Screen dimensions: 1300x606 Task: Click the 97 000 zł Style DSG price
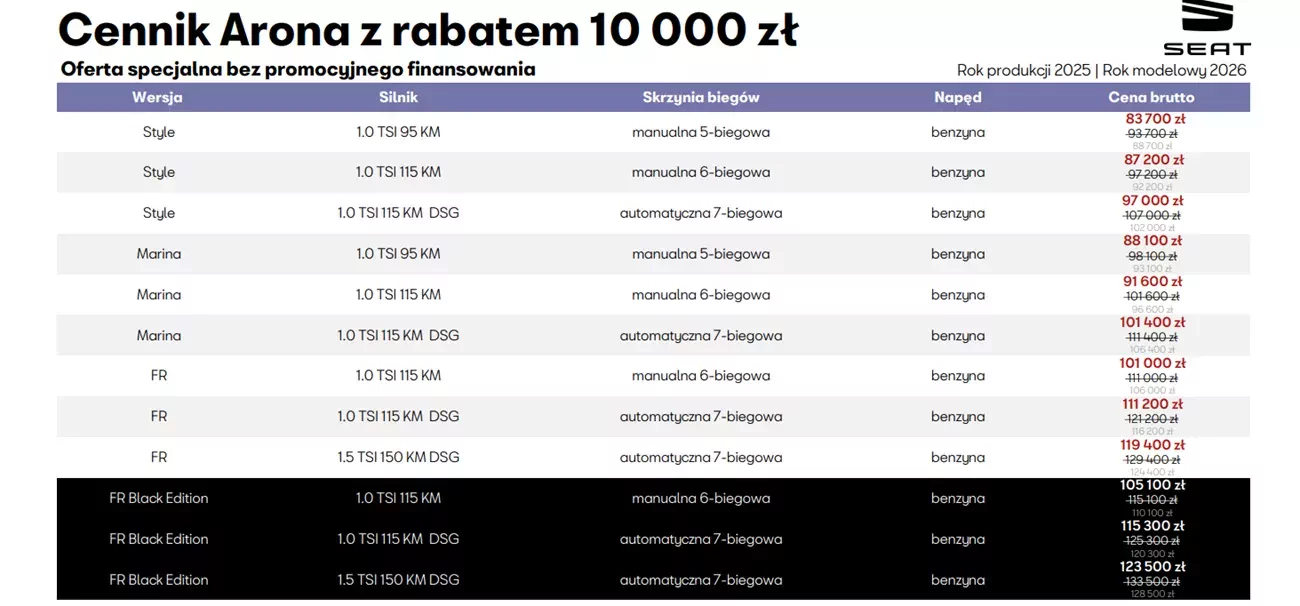(x=1153, y=201)
